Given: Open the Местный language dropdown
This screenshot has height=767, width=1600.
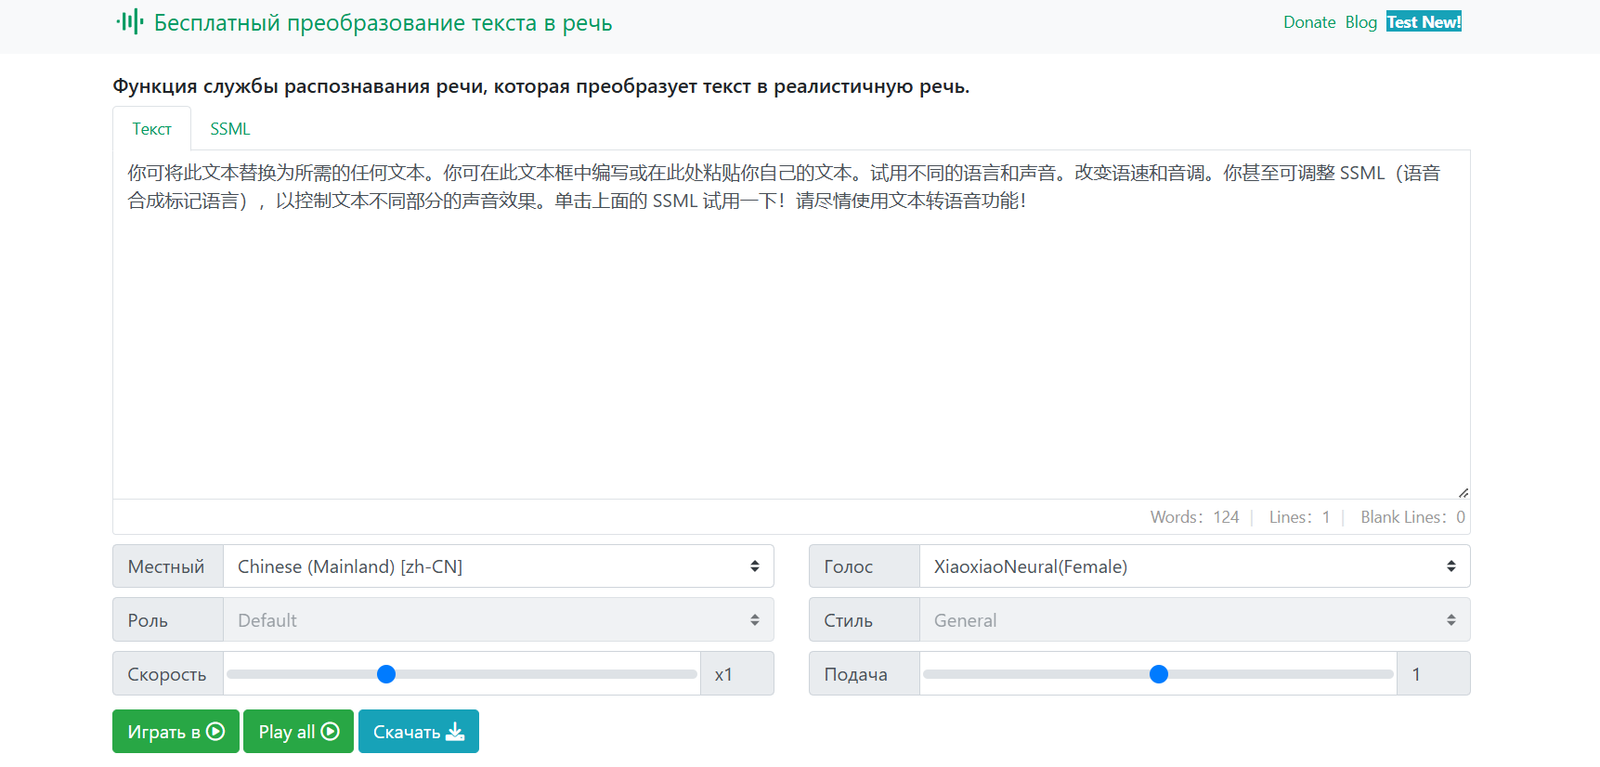Looking at the screenshot, I should [x=498, y=566].
